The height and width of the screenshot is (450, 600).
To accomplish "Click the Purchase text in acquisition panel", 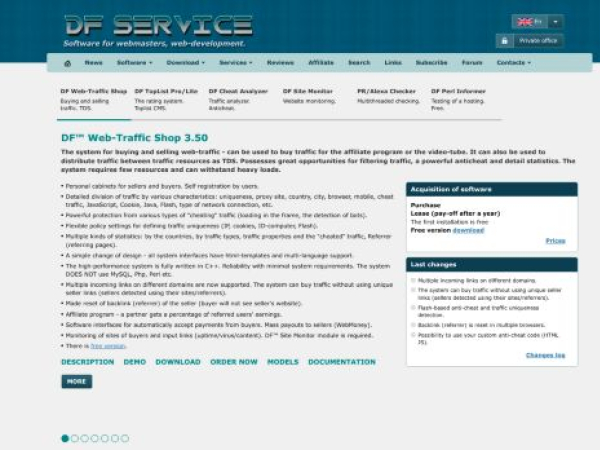I will 426,205.
